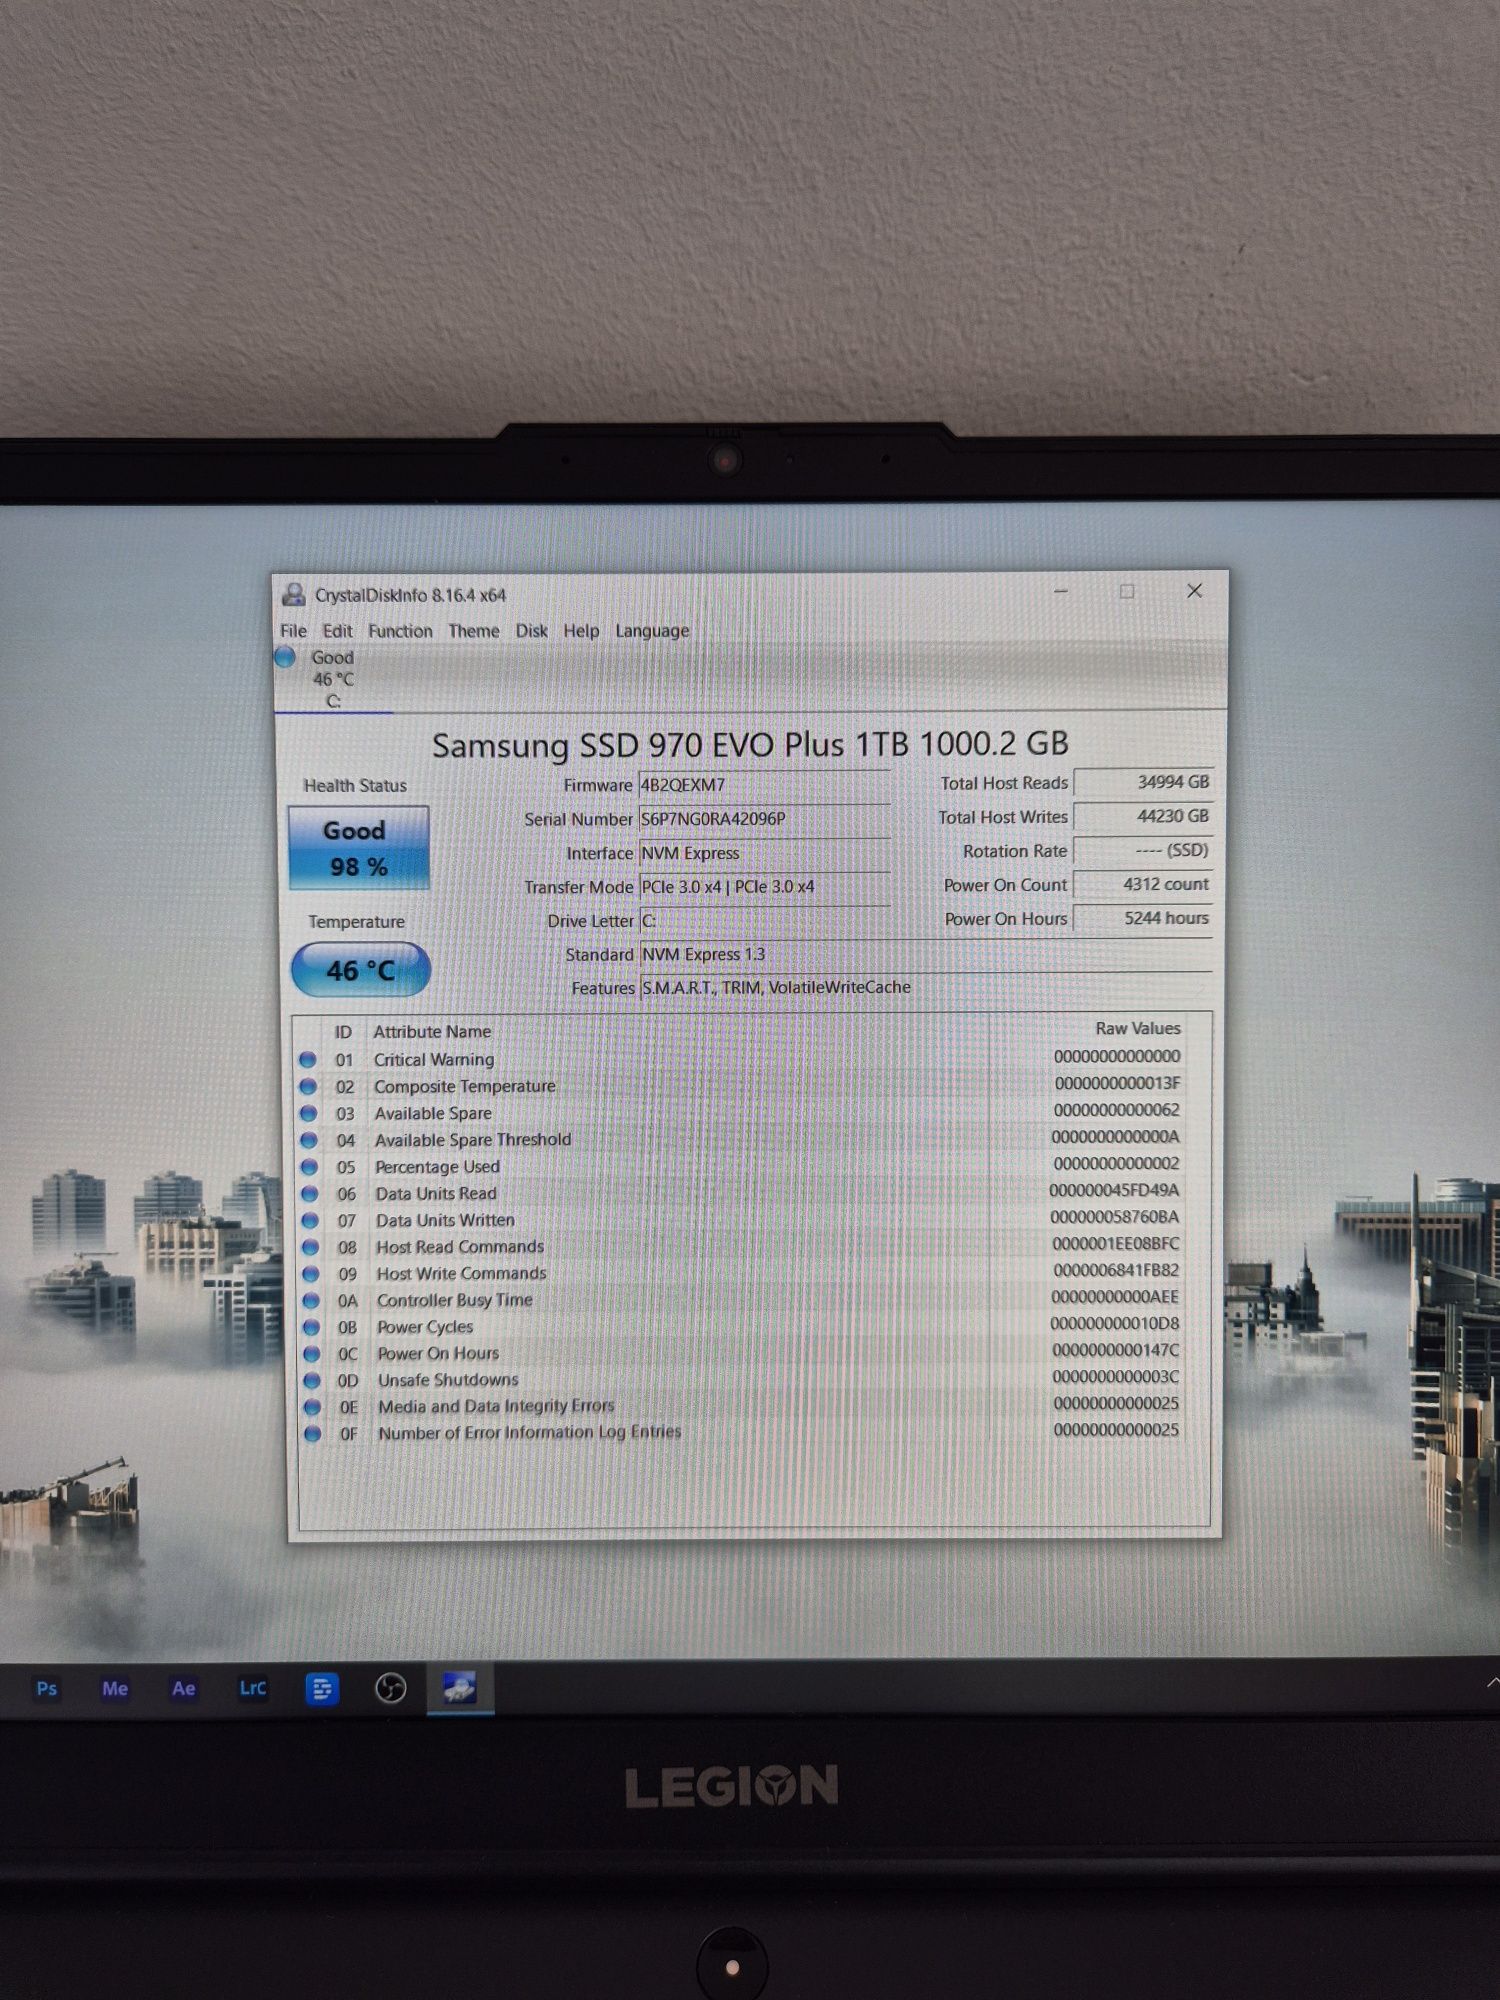Viewport: 1500px width, 2000px height.
Task: Click the status dot for Host Write Commands
Action: tap(311, 1274)
